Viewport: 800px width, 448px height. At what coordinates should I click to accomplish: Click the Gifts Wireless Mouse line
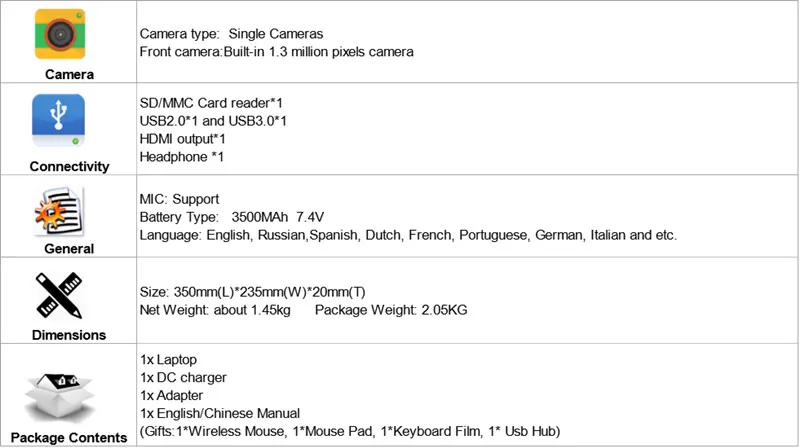coord(350,430)
